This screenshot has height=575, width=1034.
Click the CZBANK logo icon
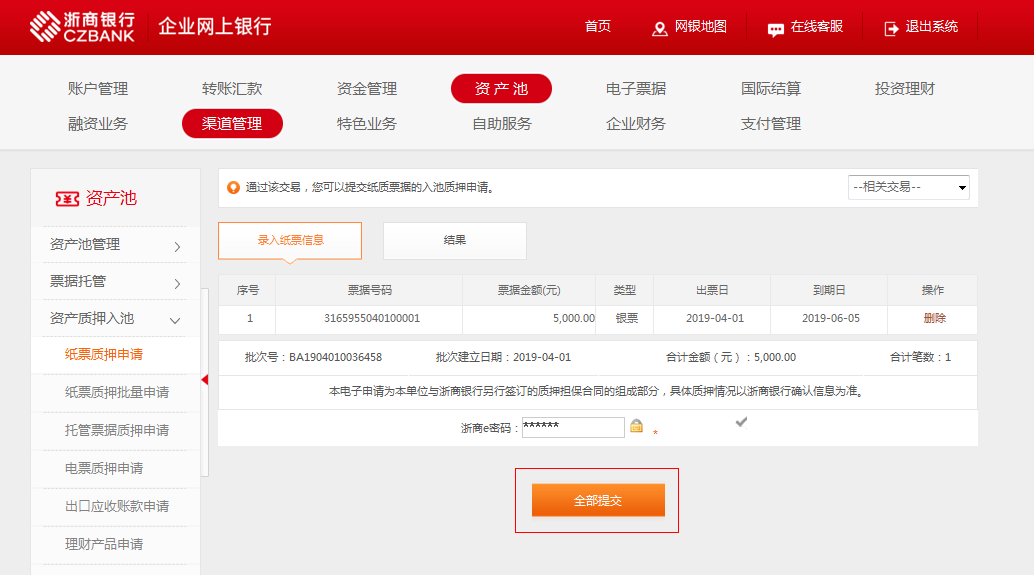(45, 26)
